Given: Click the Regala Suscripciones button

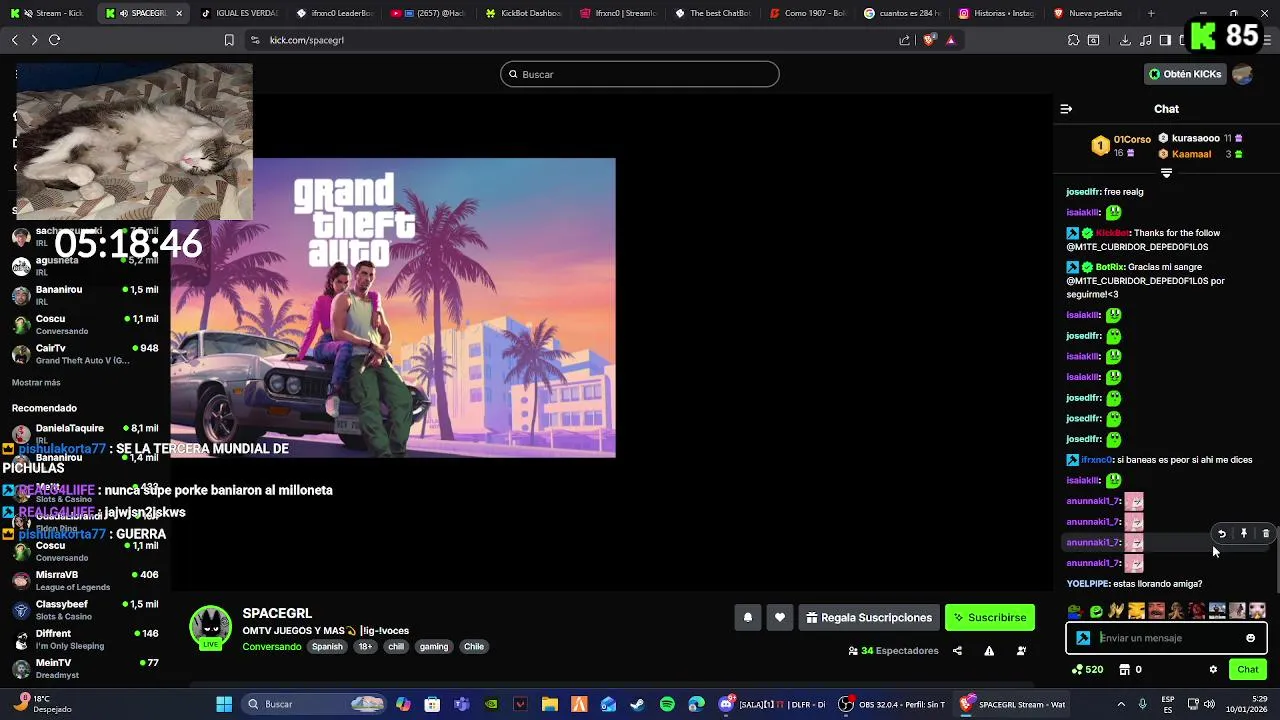Looking at the screenshot, I should [867, 618].
